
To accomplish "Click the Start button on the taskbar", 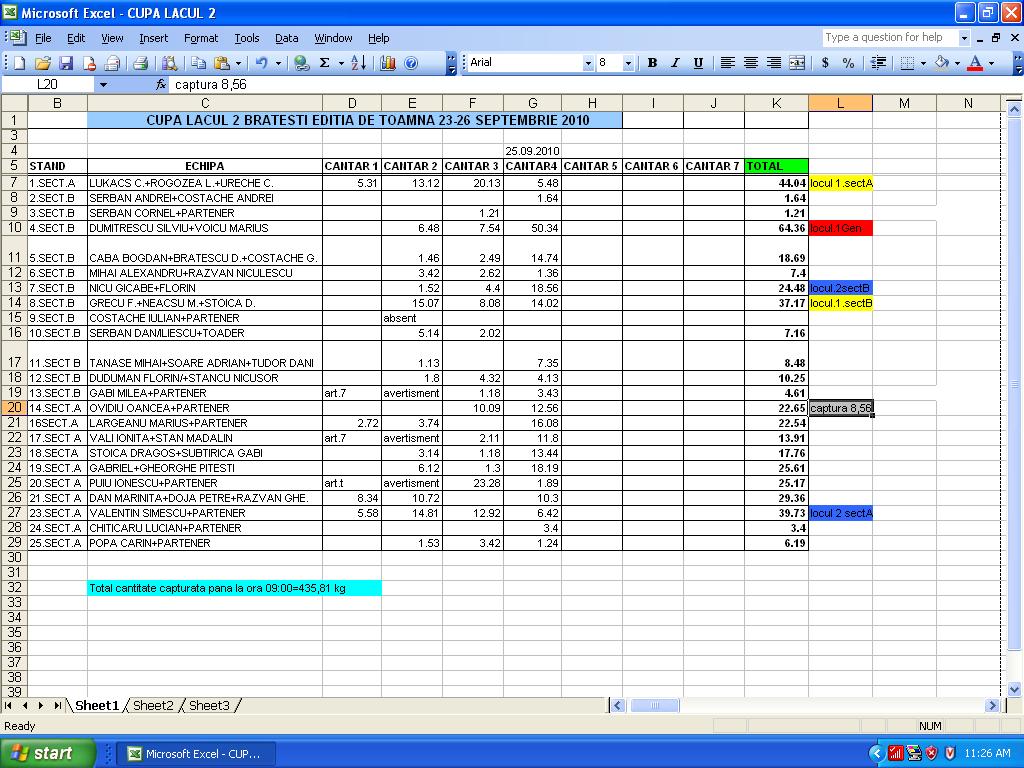I will click(48, 753).
